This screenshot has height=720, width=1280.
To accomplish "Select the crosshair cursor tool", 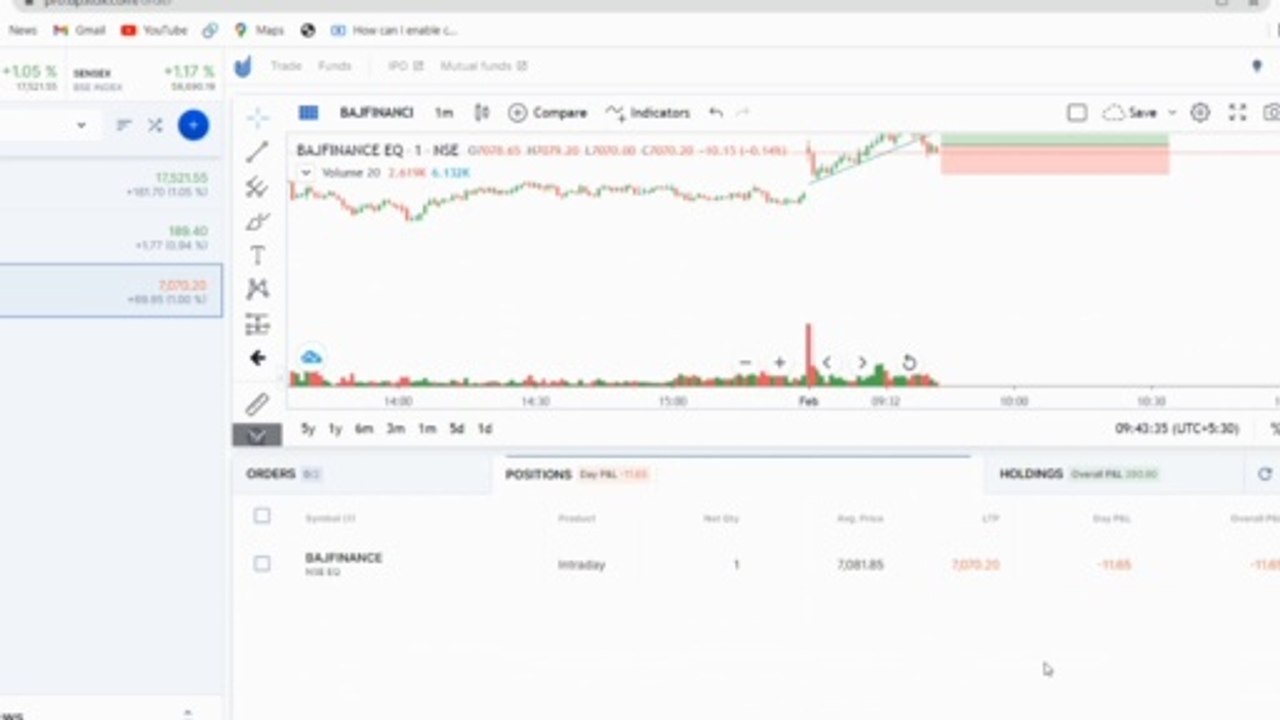I will pyautogui.click(x=258, y=118).
